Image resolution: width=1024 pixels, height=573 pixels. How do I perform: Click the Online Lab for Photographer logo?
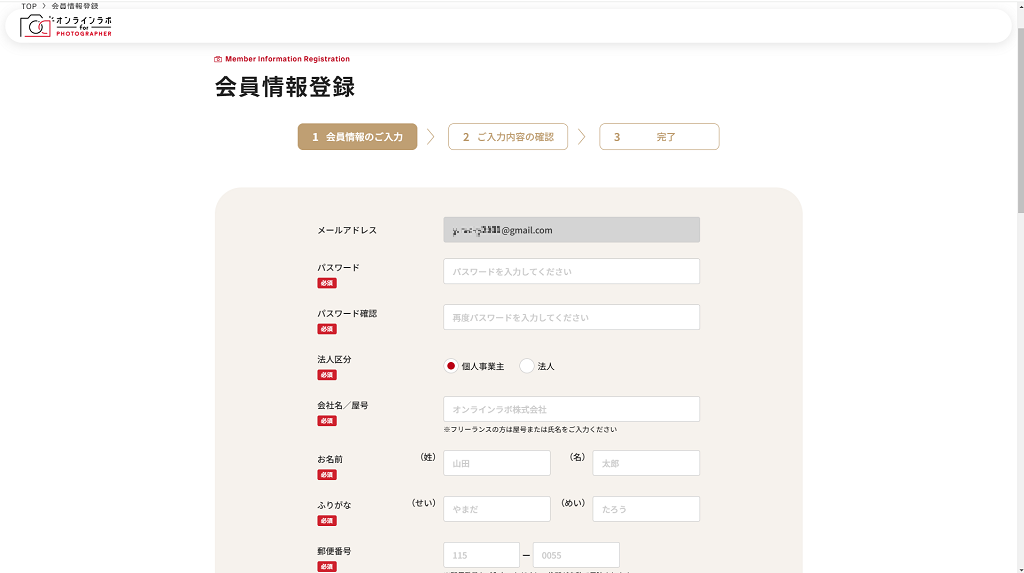[x=66, y=26]
